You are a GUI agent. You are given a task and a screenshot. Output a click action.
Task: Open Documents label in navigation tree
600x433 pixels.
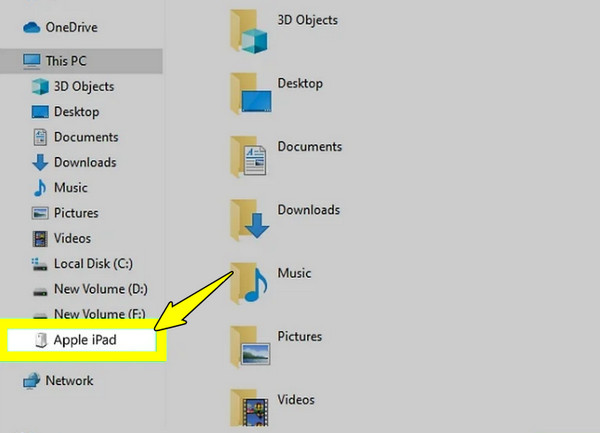86,137
